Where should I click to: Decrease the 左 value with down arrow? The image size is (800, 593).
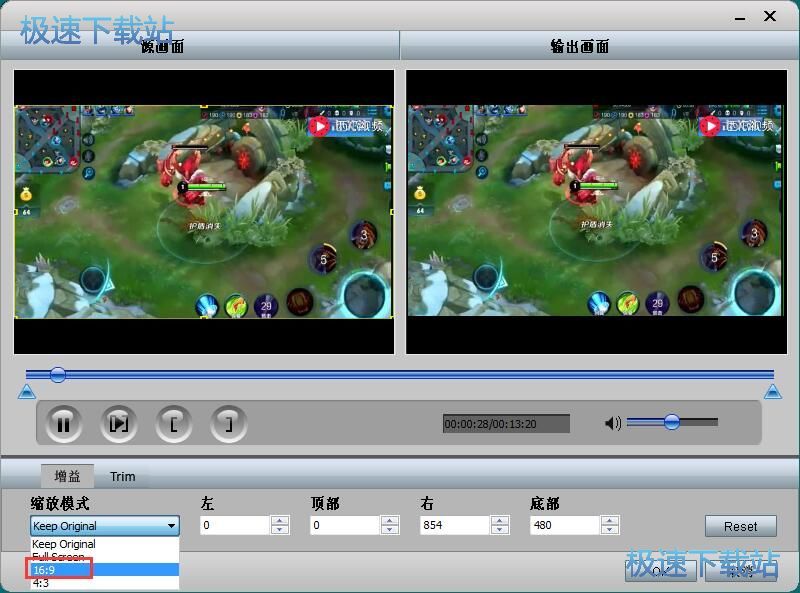point(280,530)
